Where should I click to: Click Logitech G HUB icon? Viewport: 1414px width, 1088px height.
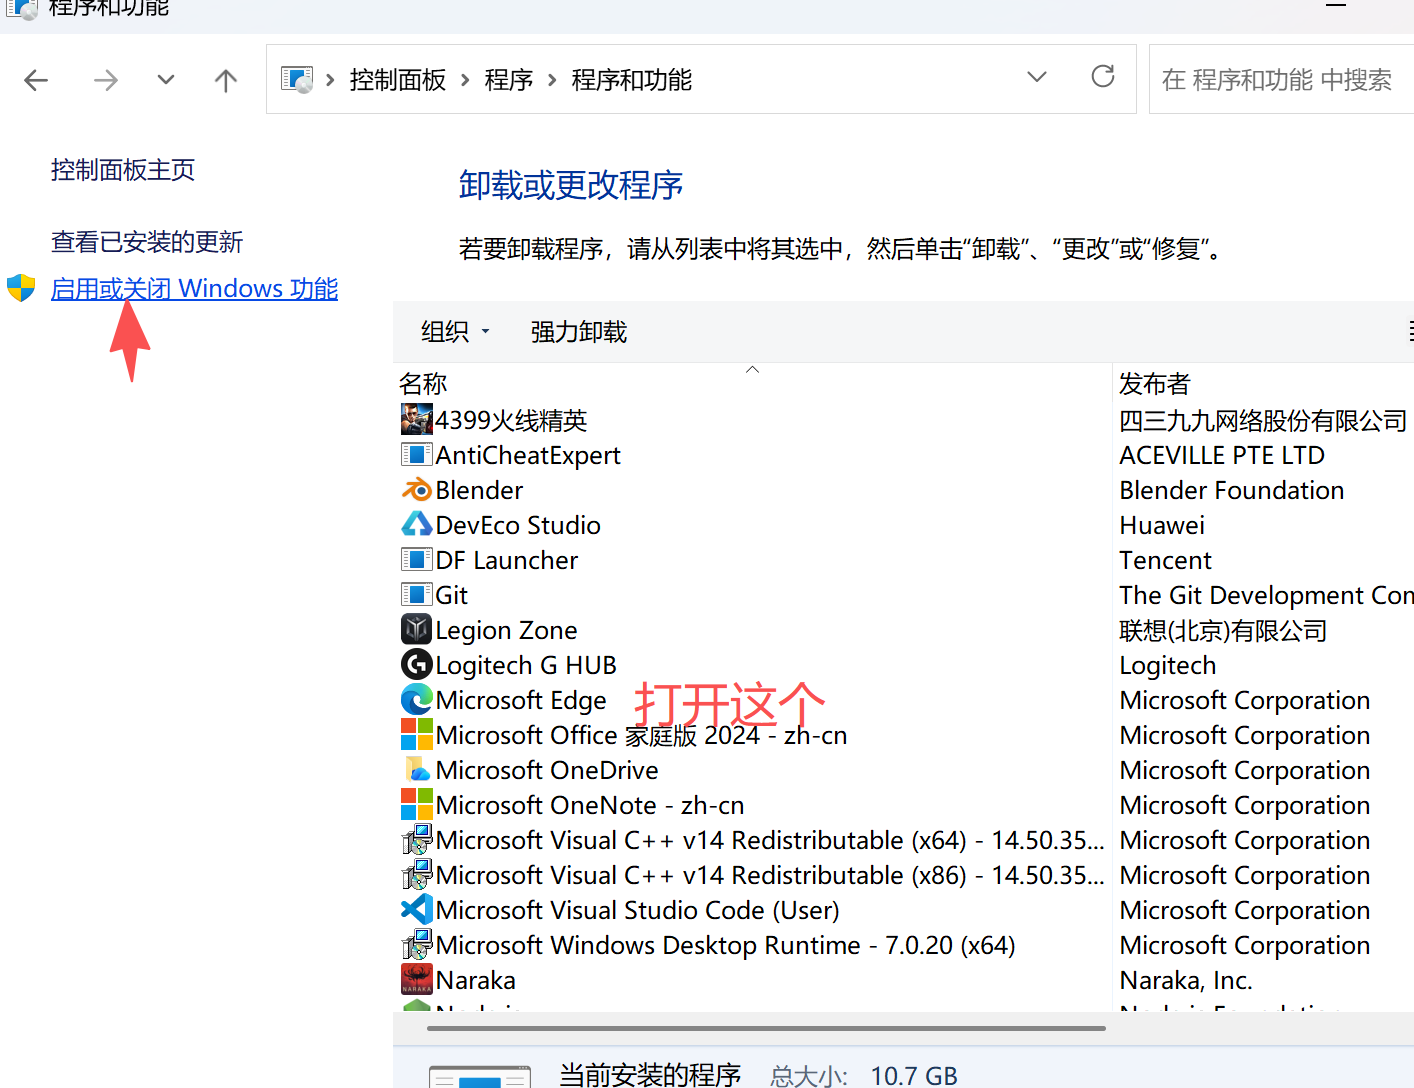click(x=417, y=664)
